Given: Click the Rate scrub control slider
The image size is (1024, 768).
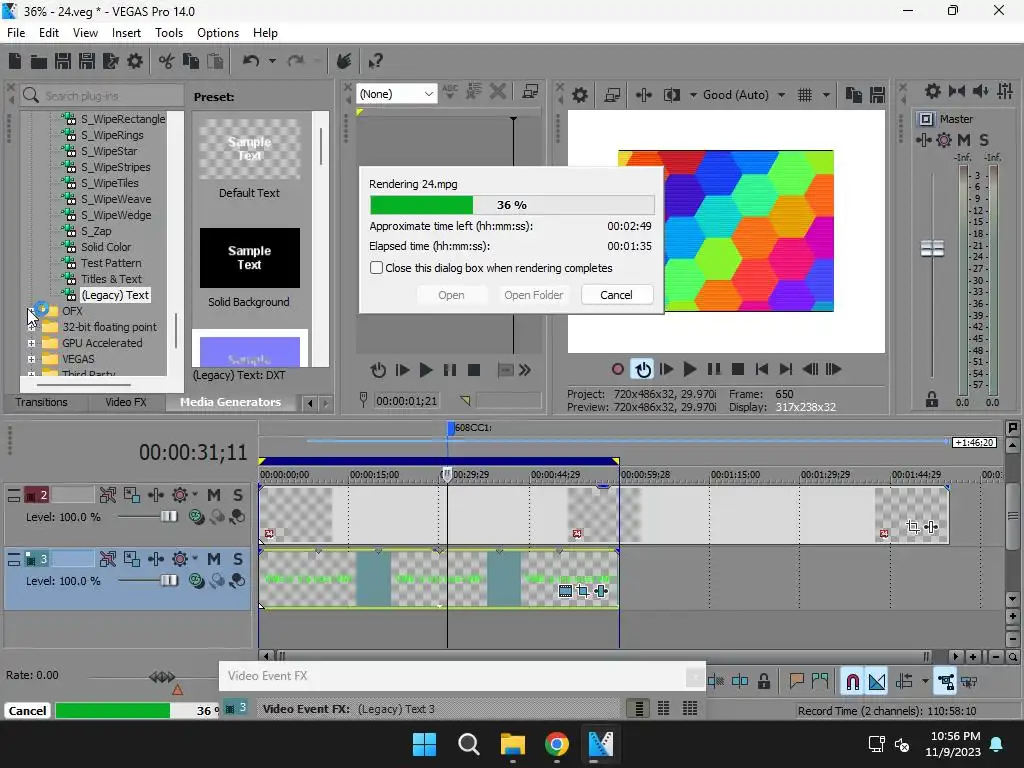Looking at the screenshot, I should click(x=162, y=677).
